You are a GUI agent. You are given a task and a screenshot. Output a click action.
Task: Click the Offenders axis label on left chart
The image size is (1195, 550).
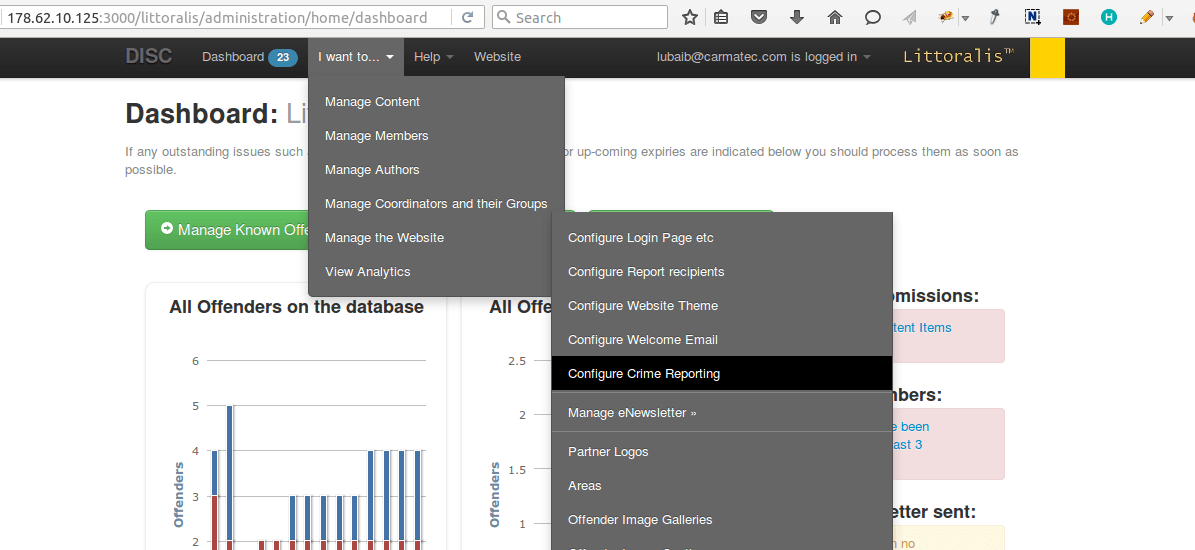(x=179, y=494)
